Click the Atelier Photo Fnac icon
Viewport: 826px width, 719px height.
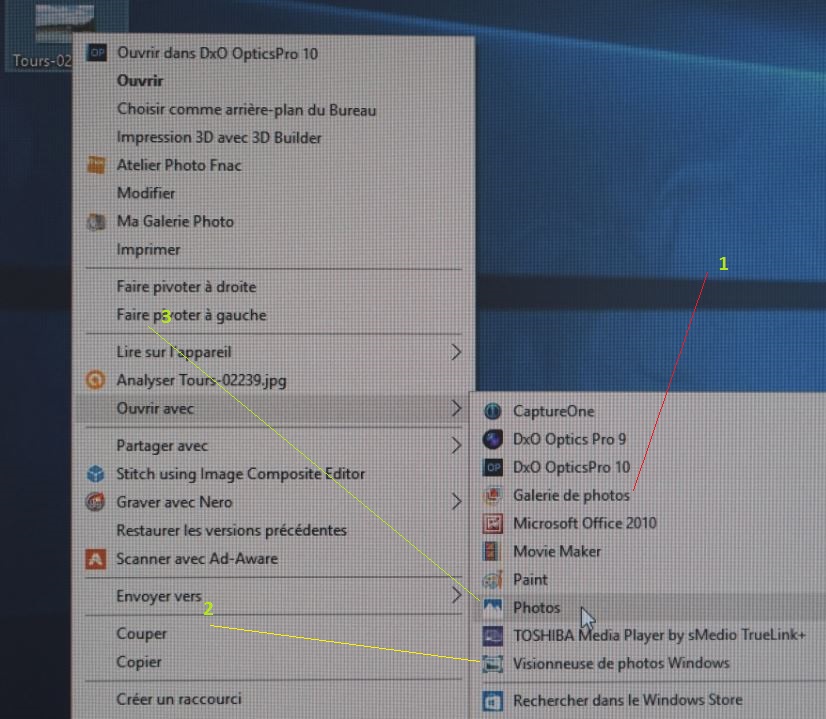pyautogui.click(x=96, y=165)
